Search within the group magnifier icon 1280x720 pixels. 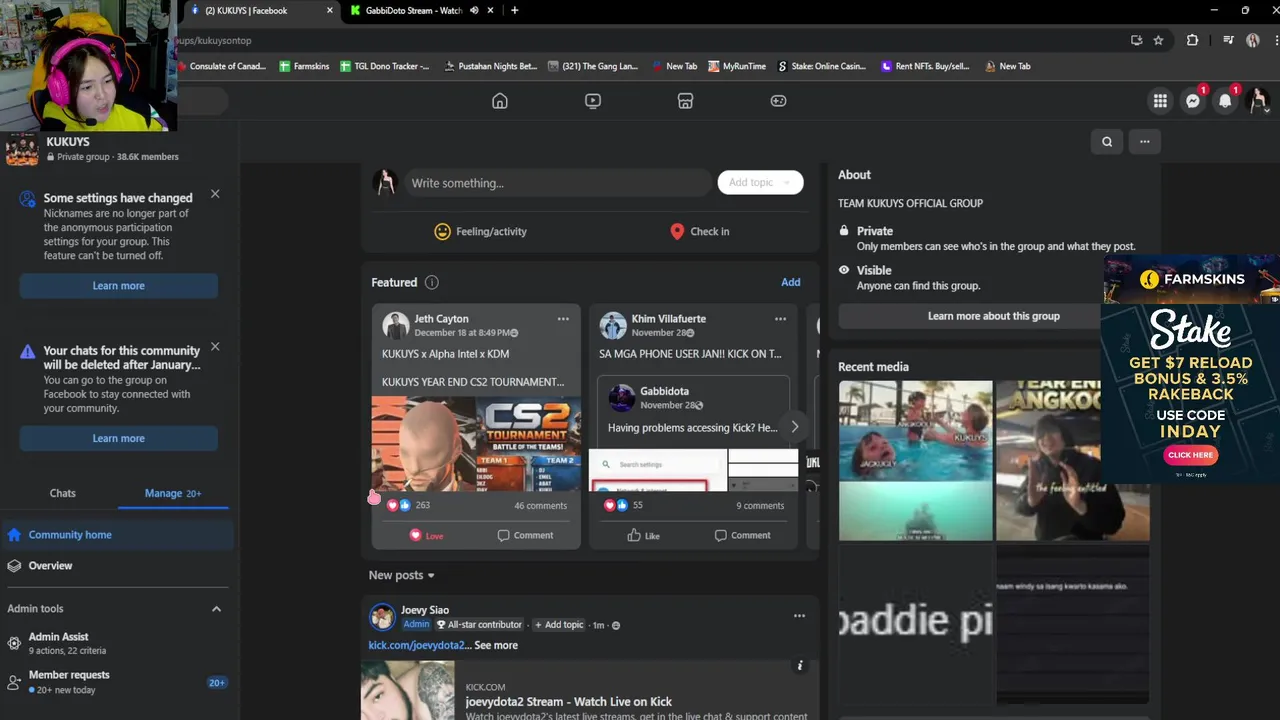point(1107,142)
